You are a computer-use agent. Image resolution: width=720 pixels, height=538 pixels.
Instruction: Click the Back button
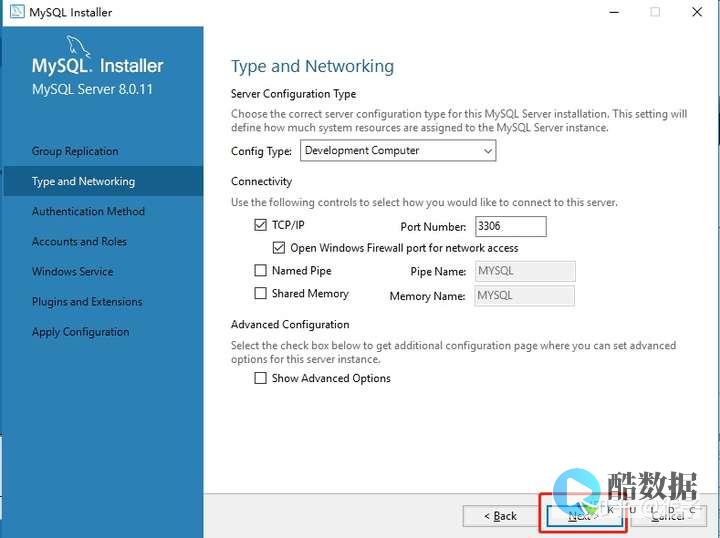500,516
